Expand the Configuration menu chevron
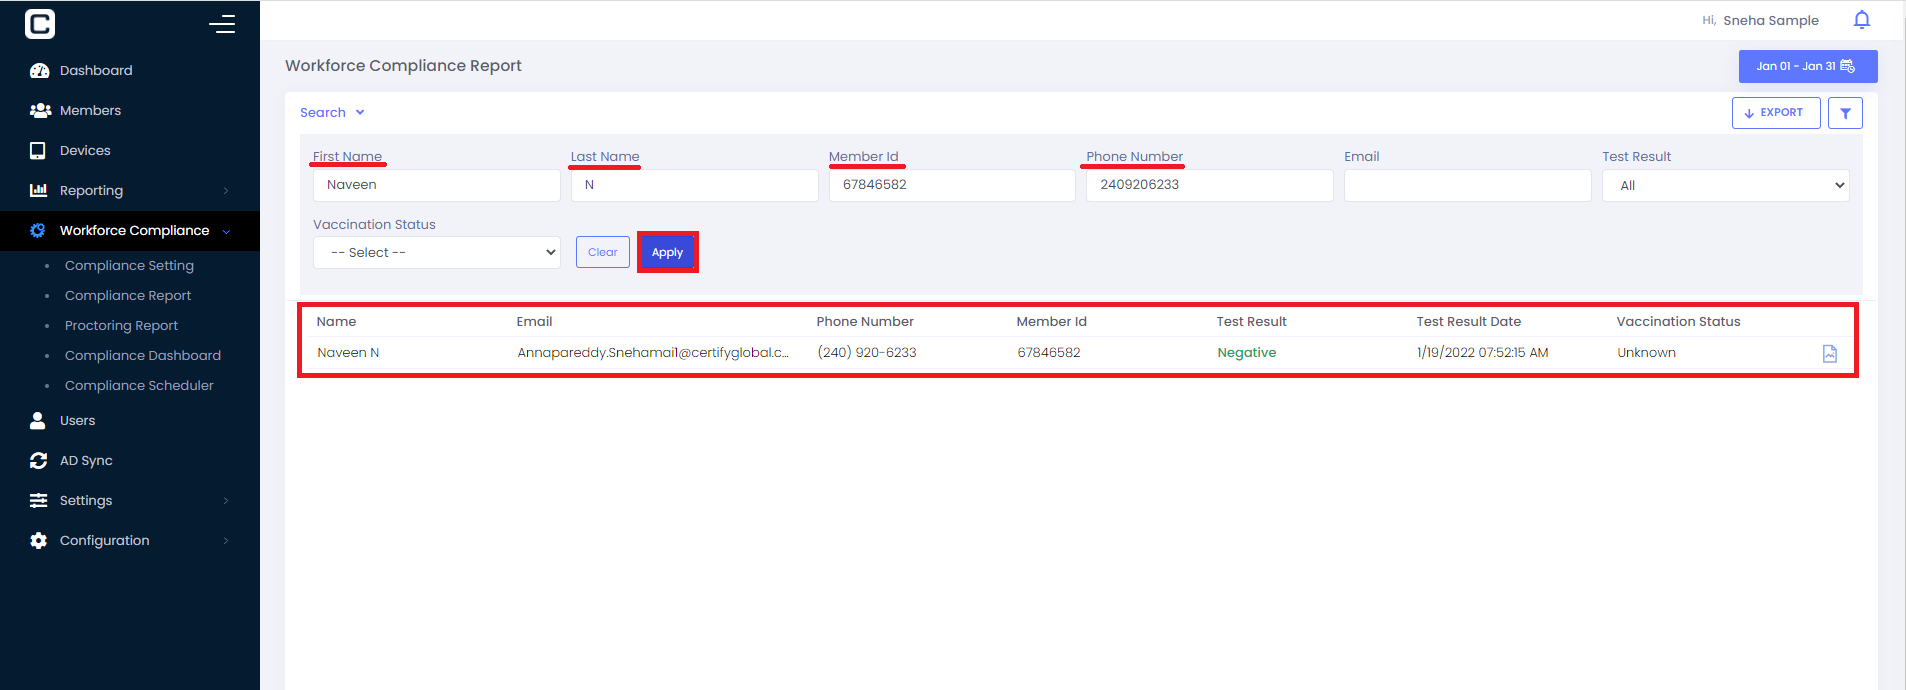 tap(226, 541)
